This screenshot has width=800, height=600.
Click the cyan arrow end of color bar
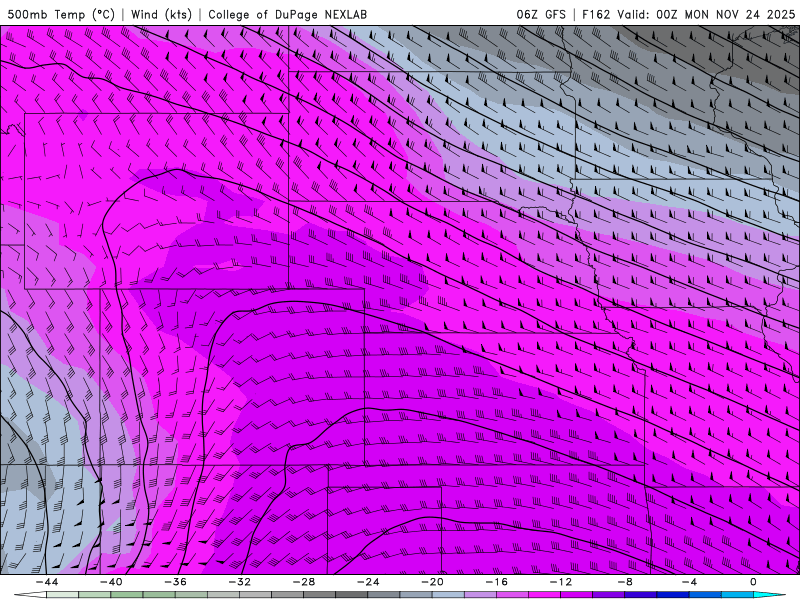pyautogui.click(x=770, y=595)
